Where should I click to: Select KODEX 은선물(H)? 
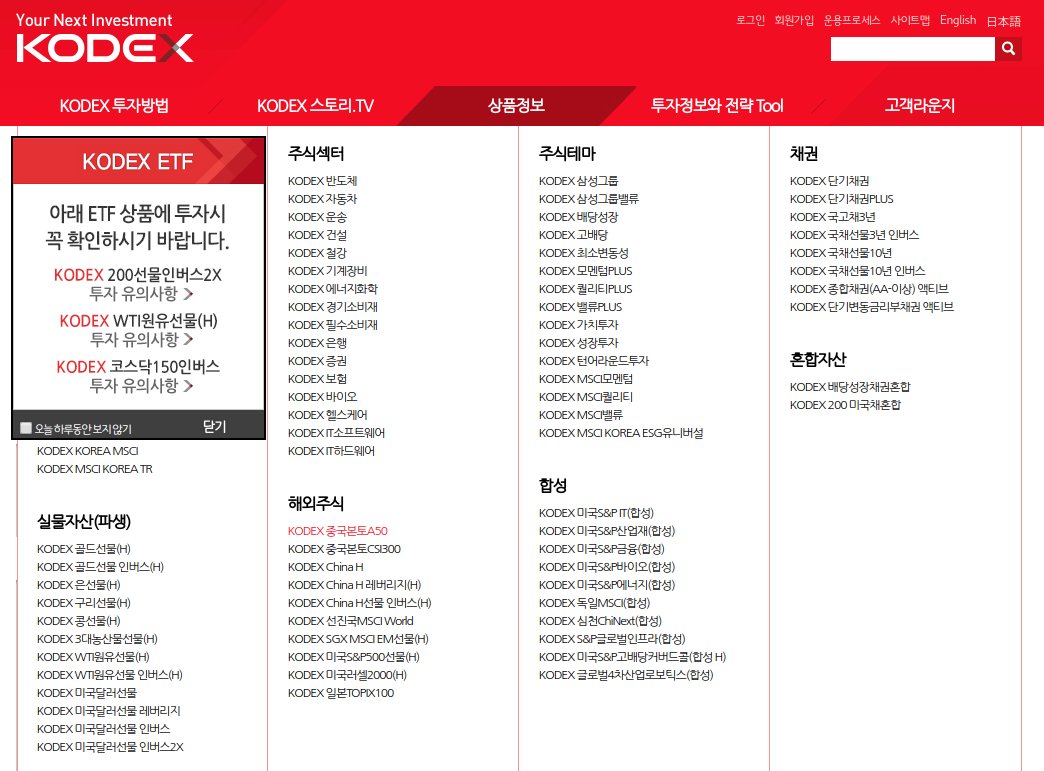[x=79, y=585]
